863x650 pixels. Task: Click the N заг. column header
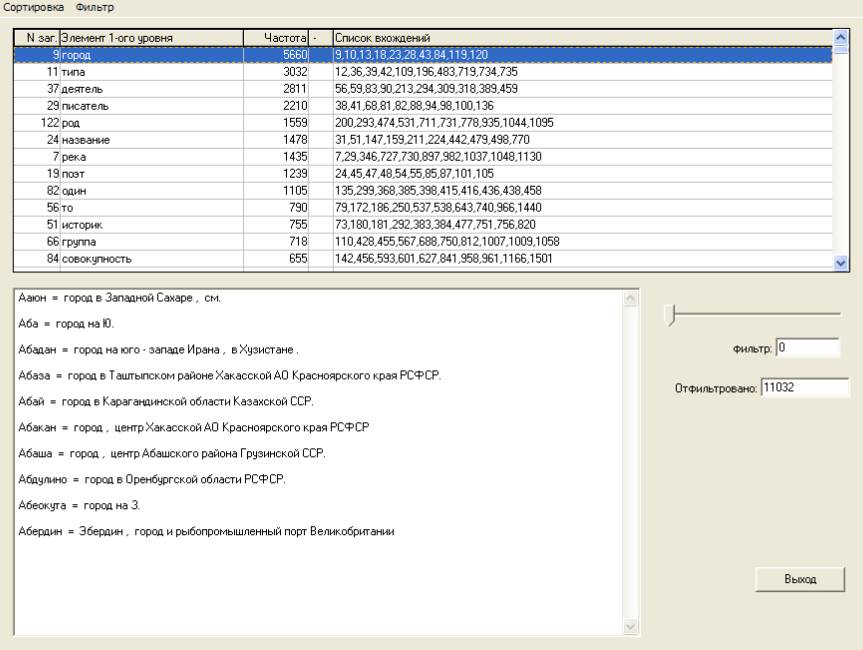click(36, 37)
